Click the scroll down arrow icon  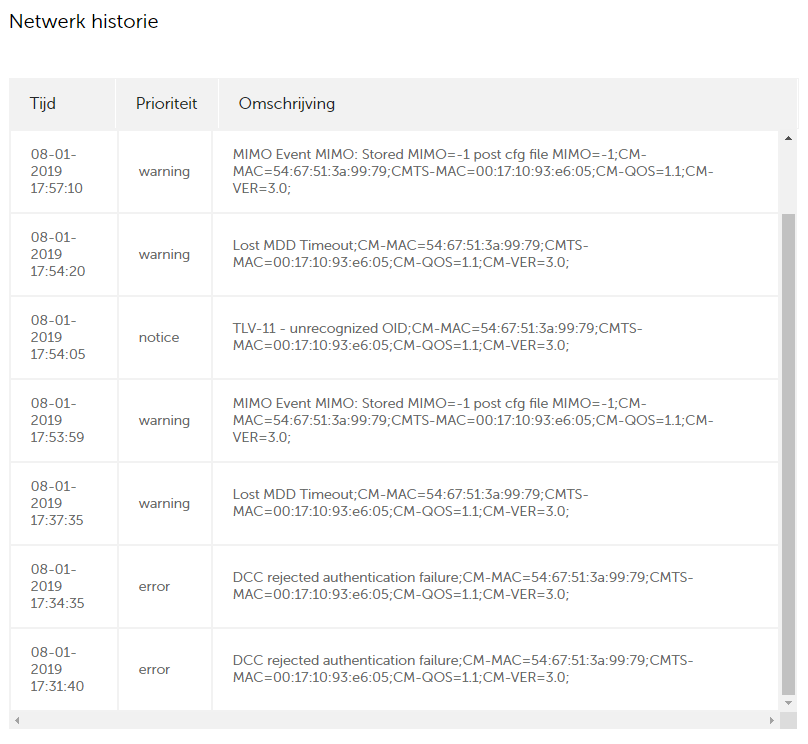[x=788, y=703]
